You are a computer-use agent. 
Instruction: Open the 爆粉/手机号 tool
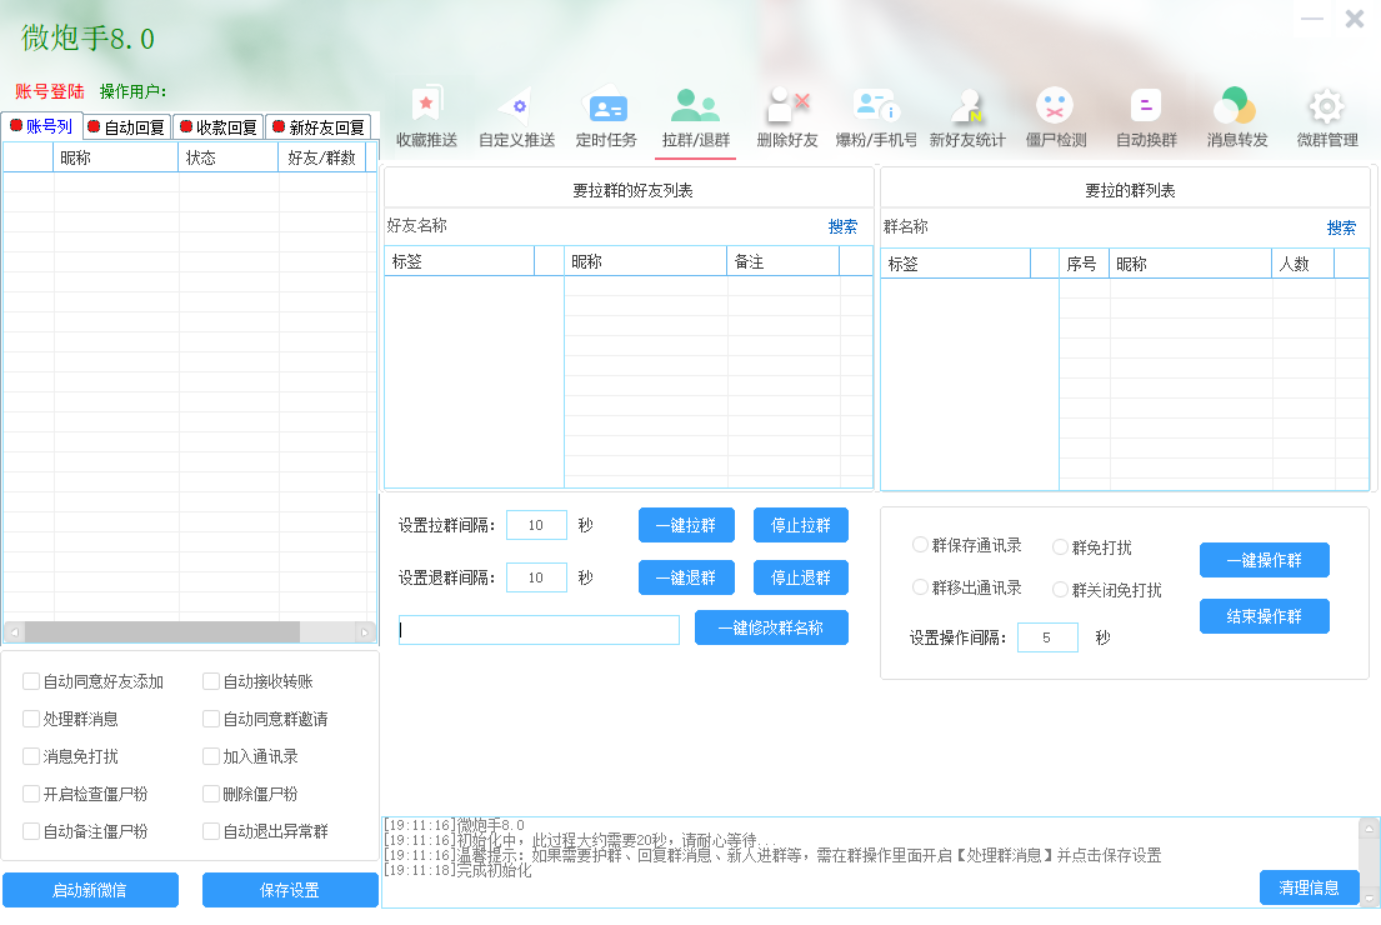(x=876, y=118)
